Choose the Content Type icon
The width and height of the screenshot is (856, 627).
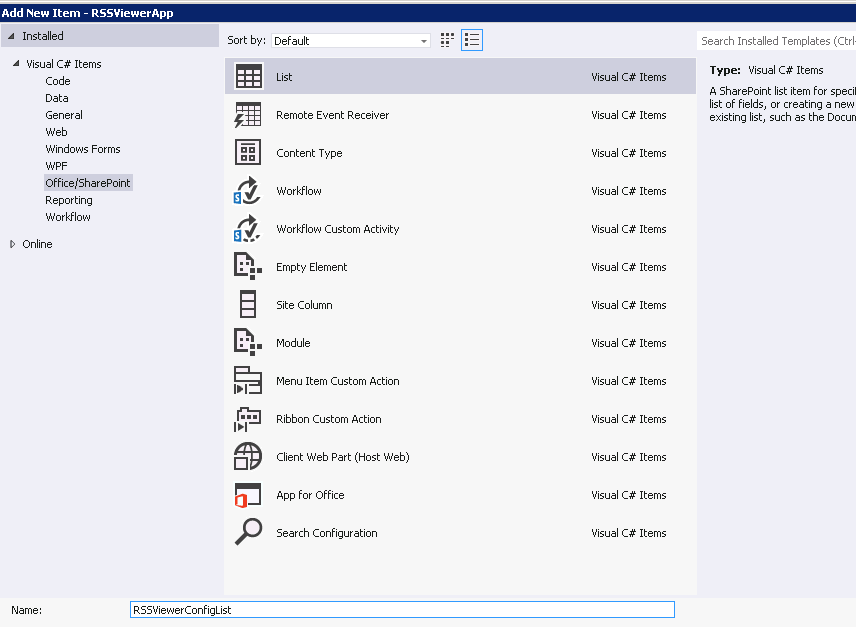pyautogui.click(x=248, y=152)
